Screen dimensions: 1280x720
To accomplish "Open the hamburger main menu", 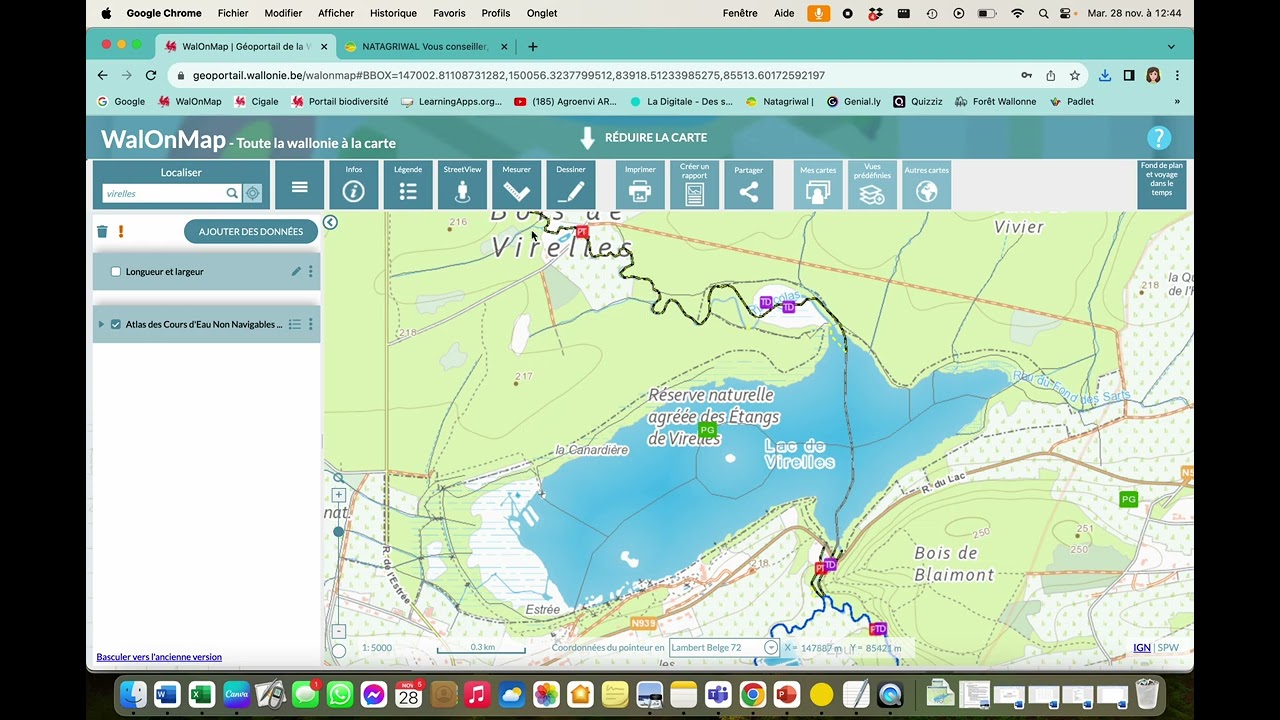I will tap(299, 185).
